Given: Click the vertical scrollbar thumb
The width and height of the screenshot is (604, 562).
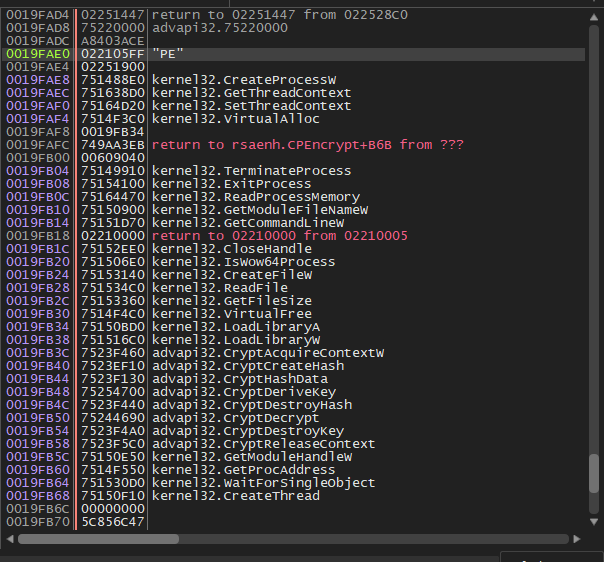Looking at the screenshot, I should click(x=594, y=473).
